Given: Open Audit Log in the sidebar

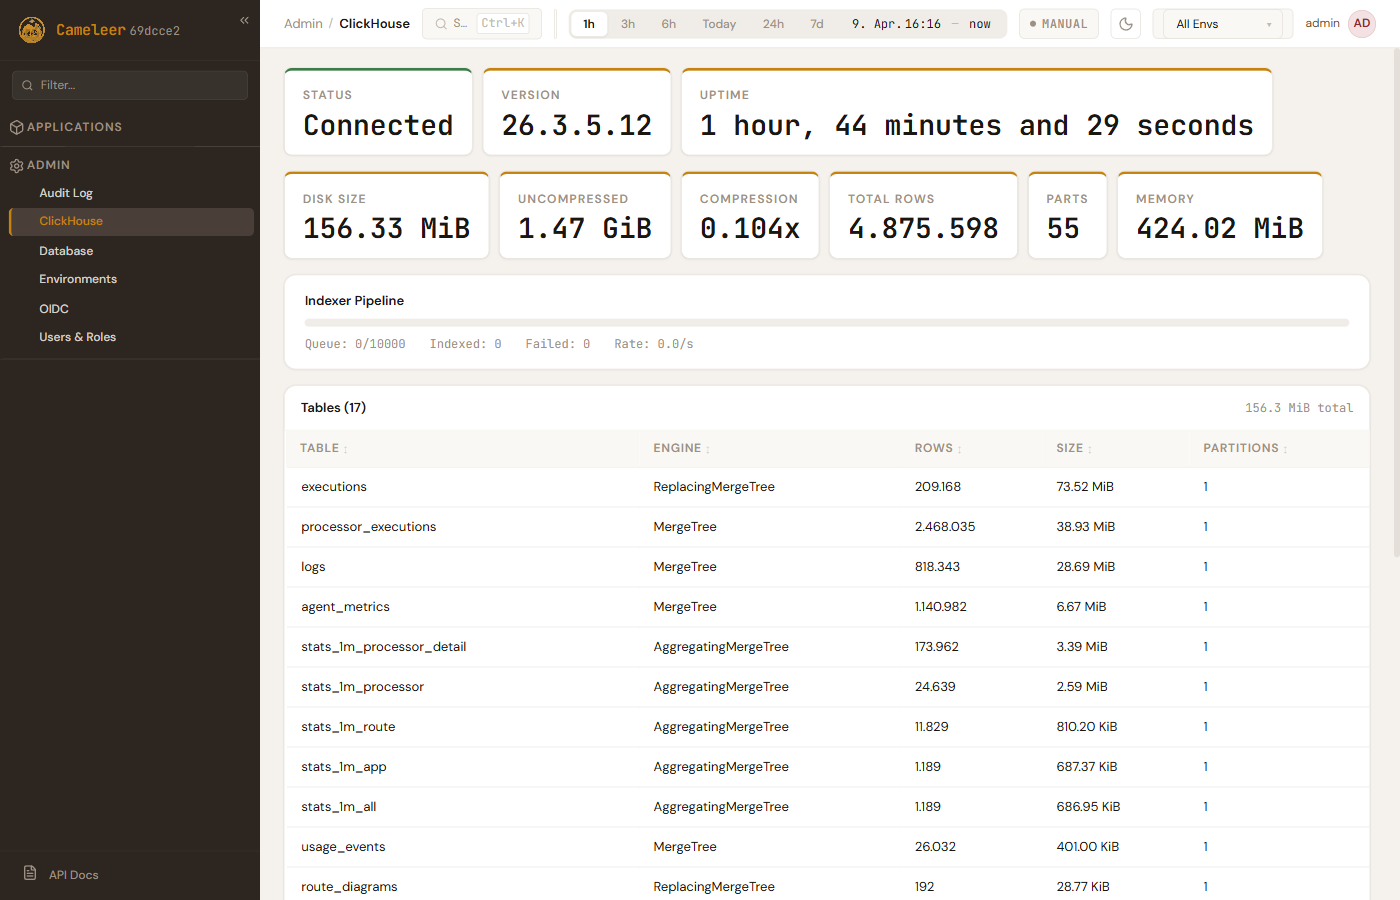Looking at the screenshot, I should pyautogui.click(x=66, y=193).
